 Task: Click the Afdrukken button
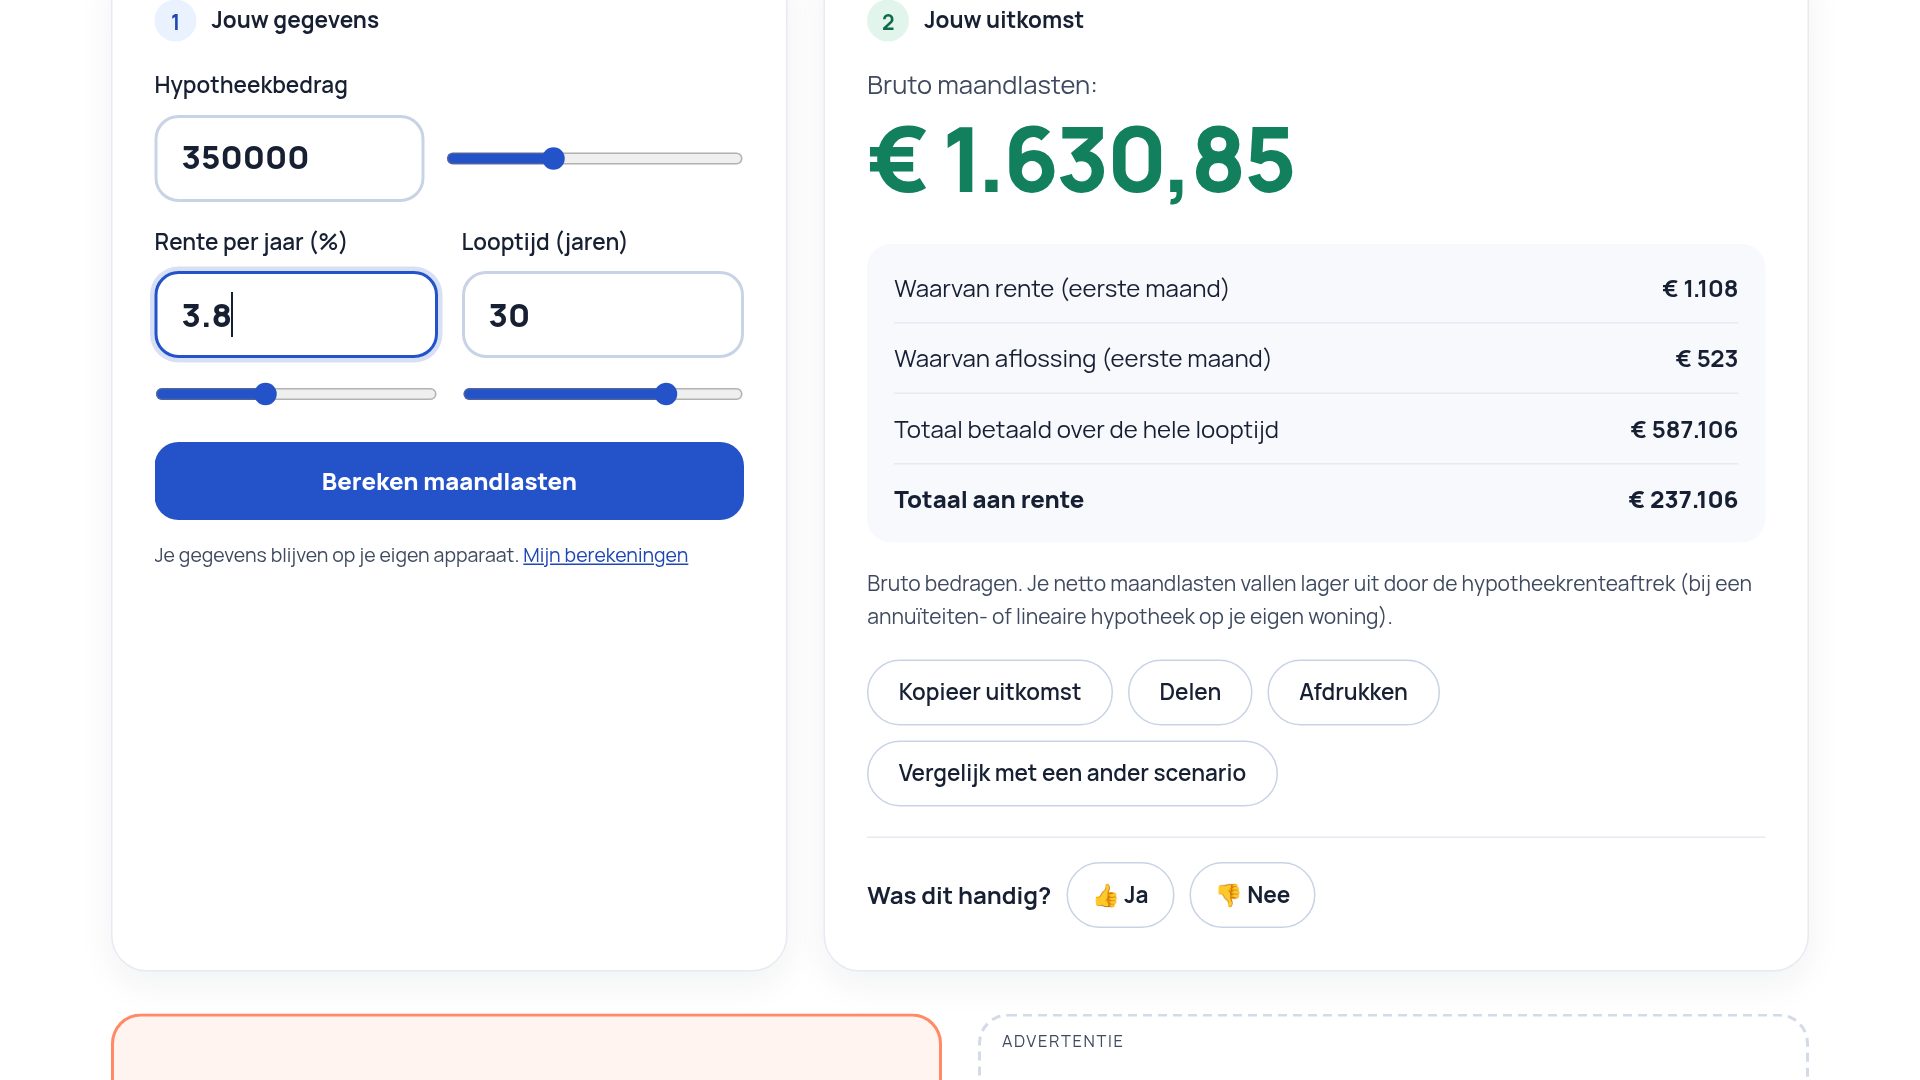1353,692
